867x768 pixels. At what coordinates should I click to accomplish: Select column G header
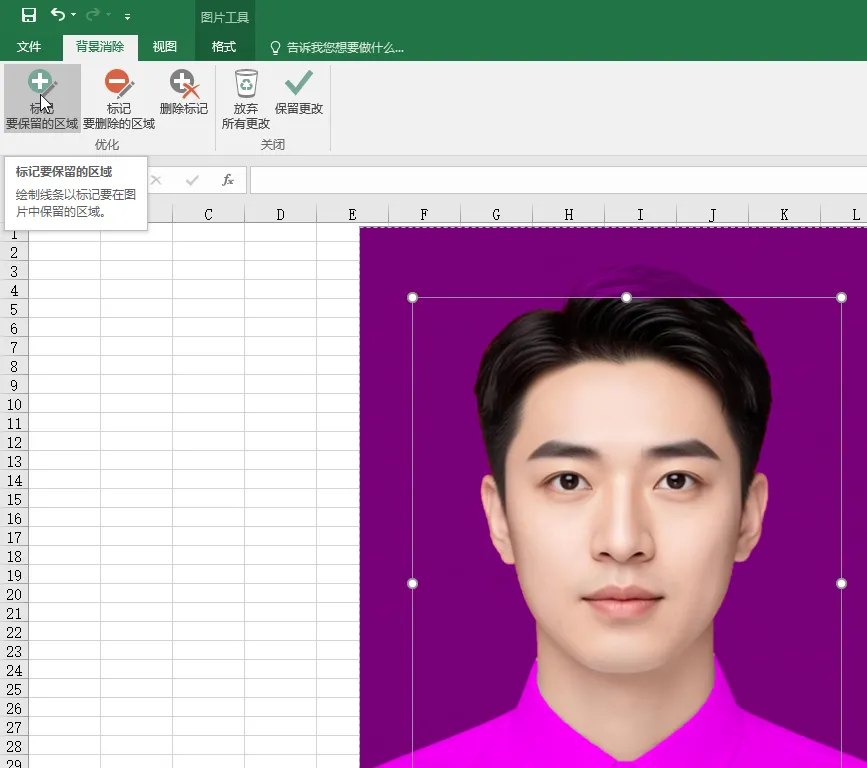(496, 215)
